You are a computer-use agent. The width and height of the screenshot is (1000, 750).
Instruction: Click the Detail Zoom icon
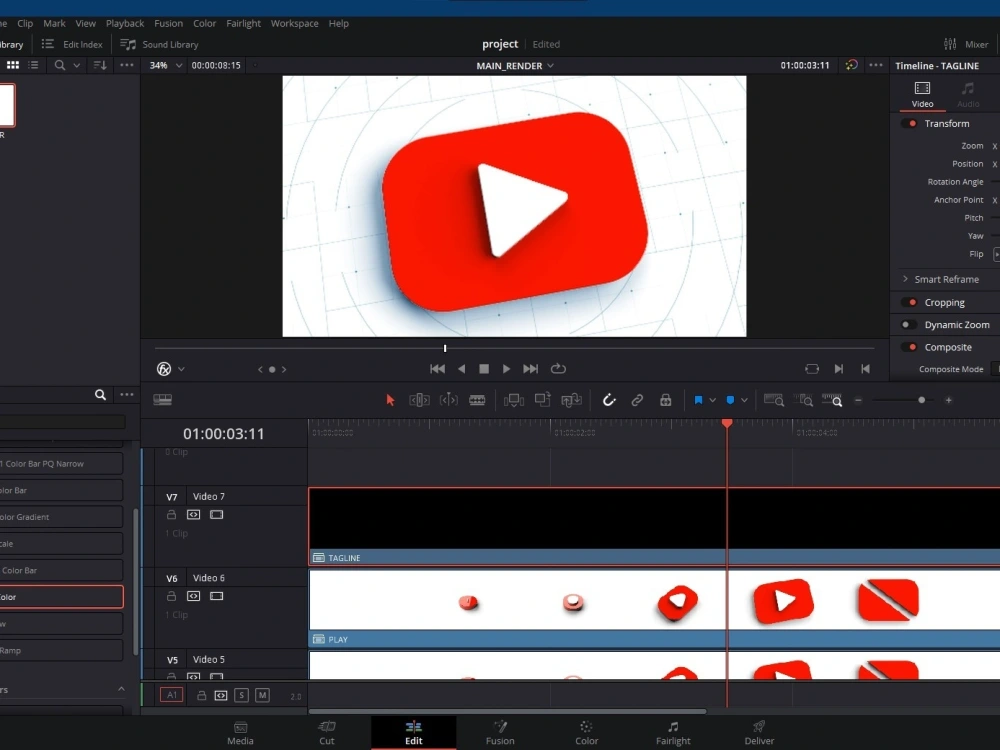click(x=803, y=400)
